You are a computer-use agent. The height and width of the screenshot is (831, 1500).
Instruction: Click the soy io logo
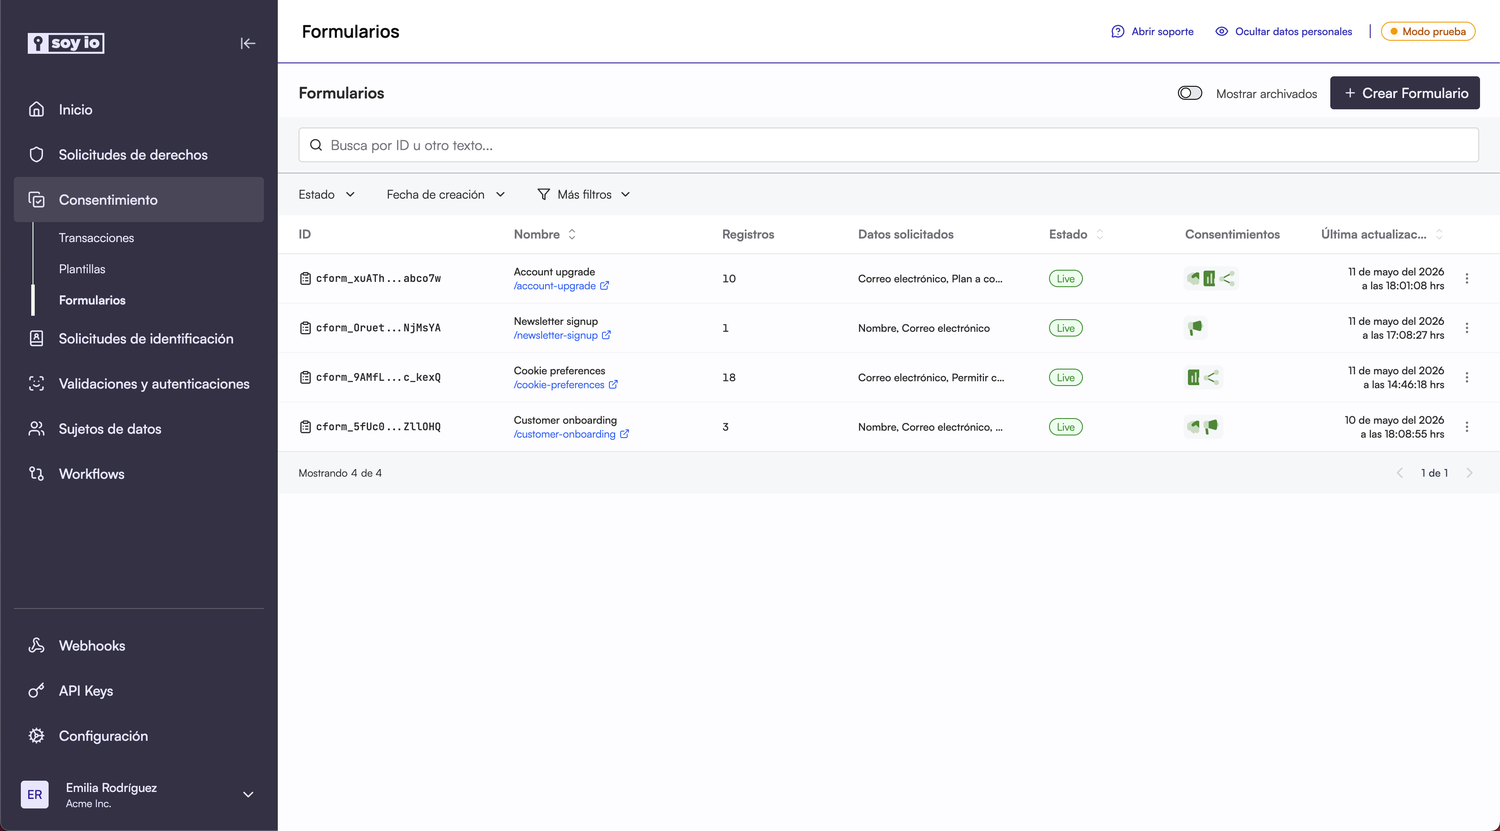pyautogui.click(x=66, y=43)
